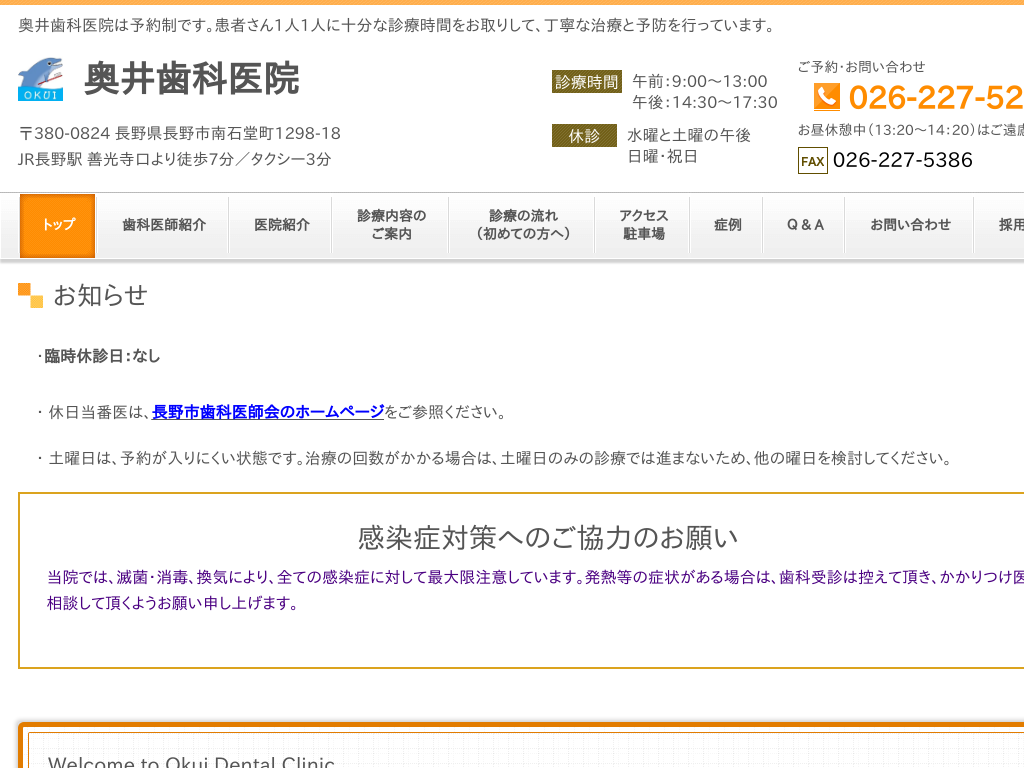Open the 採用 navigation item
The width and height of the screenshot is (1024, 768).
(x=1010, y=225)
